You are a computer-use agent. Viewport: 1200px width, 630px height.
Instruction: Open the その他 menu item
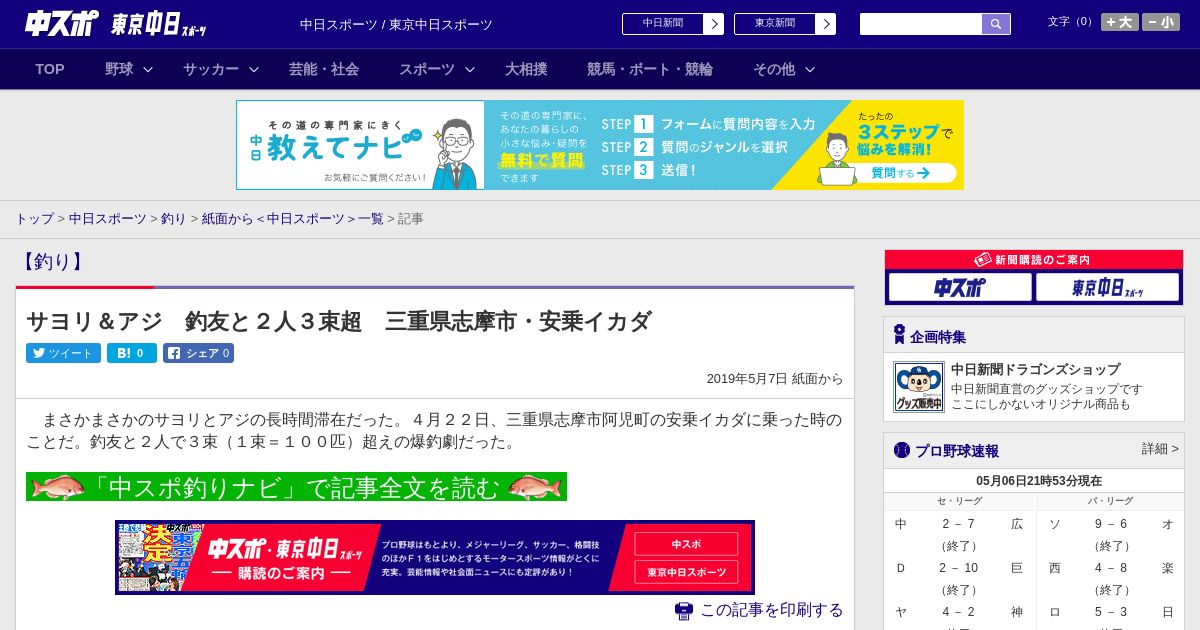click(774, 69)
